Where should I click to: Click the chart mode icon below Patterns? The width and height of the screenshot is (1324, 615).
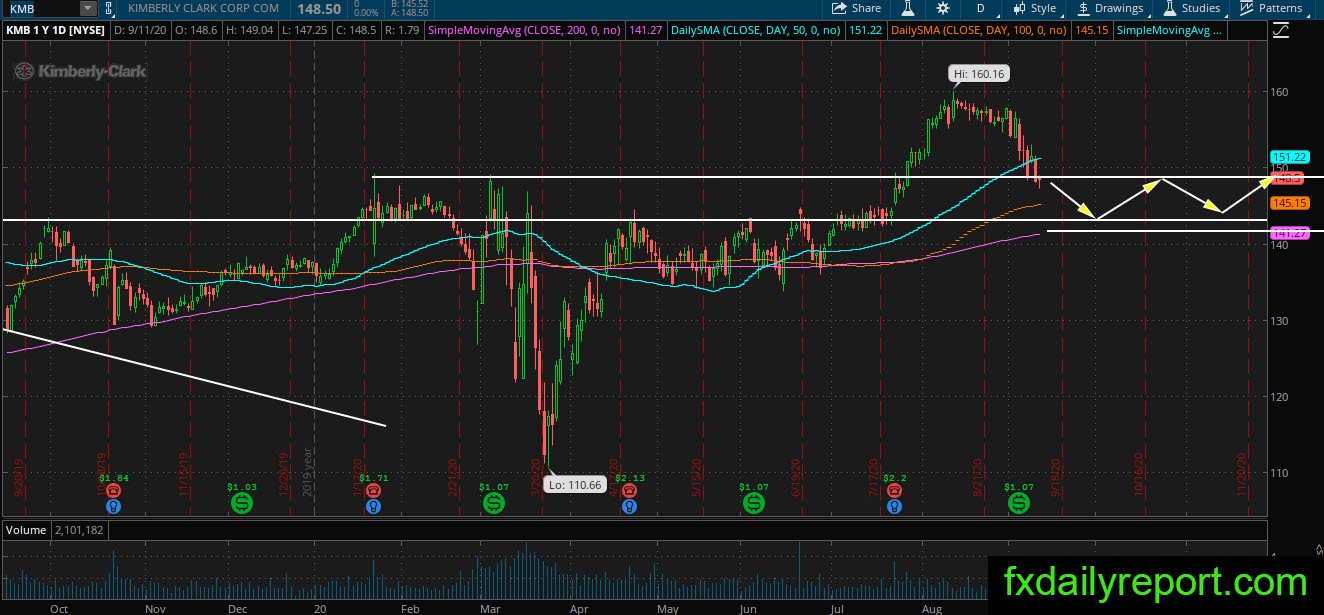[x=1282, y=31]
